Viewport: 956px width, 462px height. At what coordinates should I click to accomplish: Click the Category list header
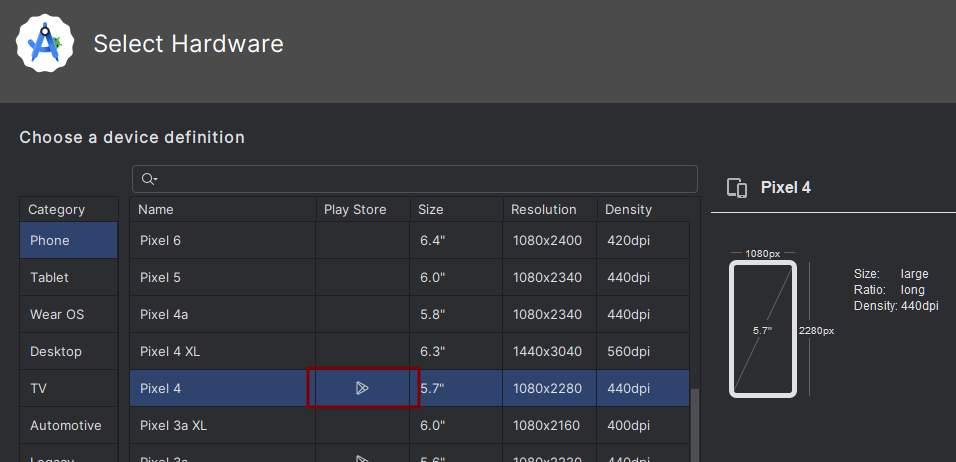pos(68,209)
